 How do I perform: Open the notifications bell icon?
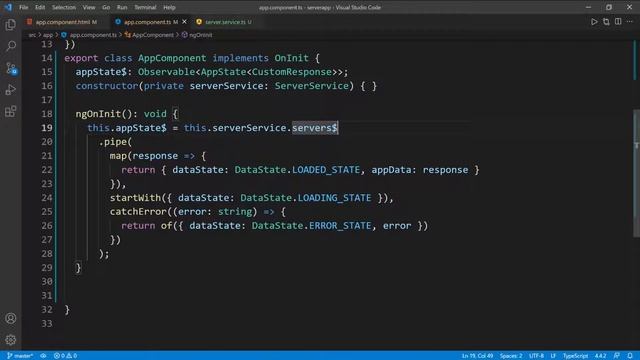point(630,356)
